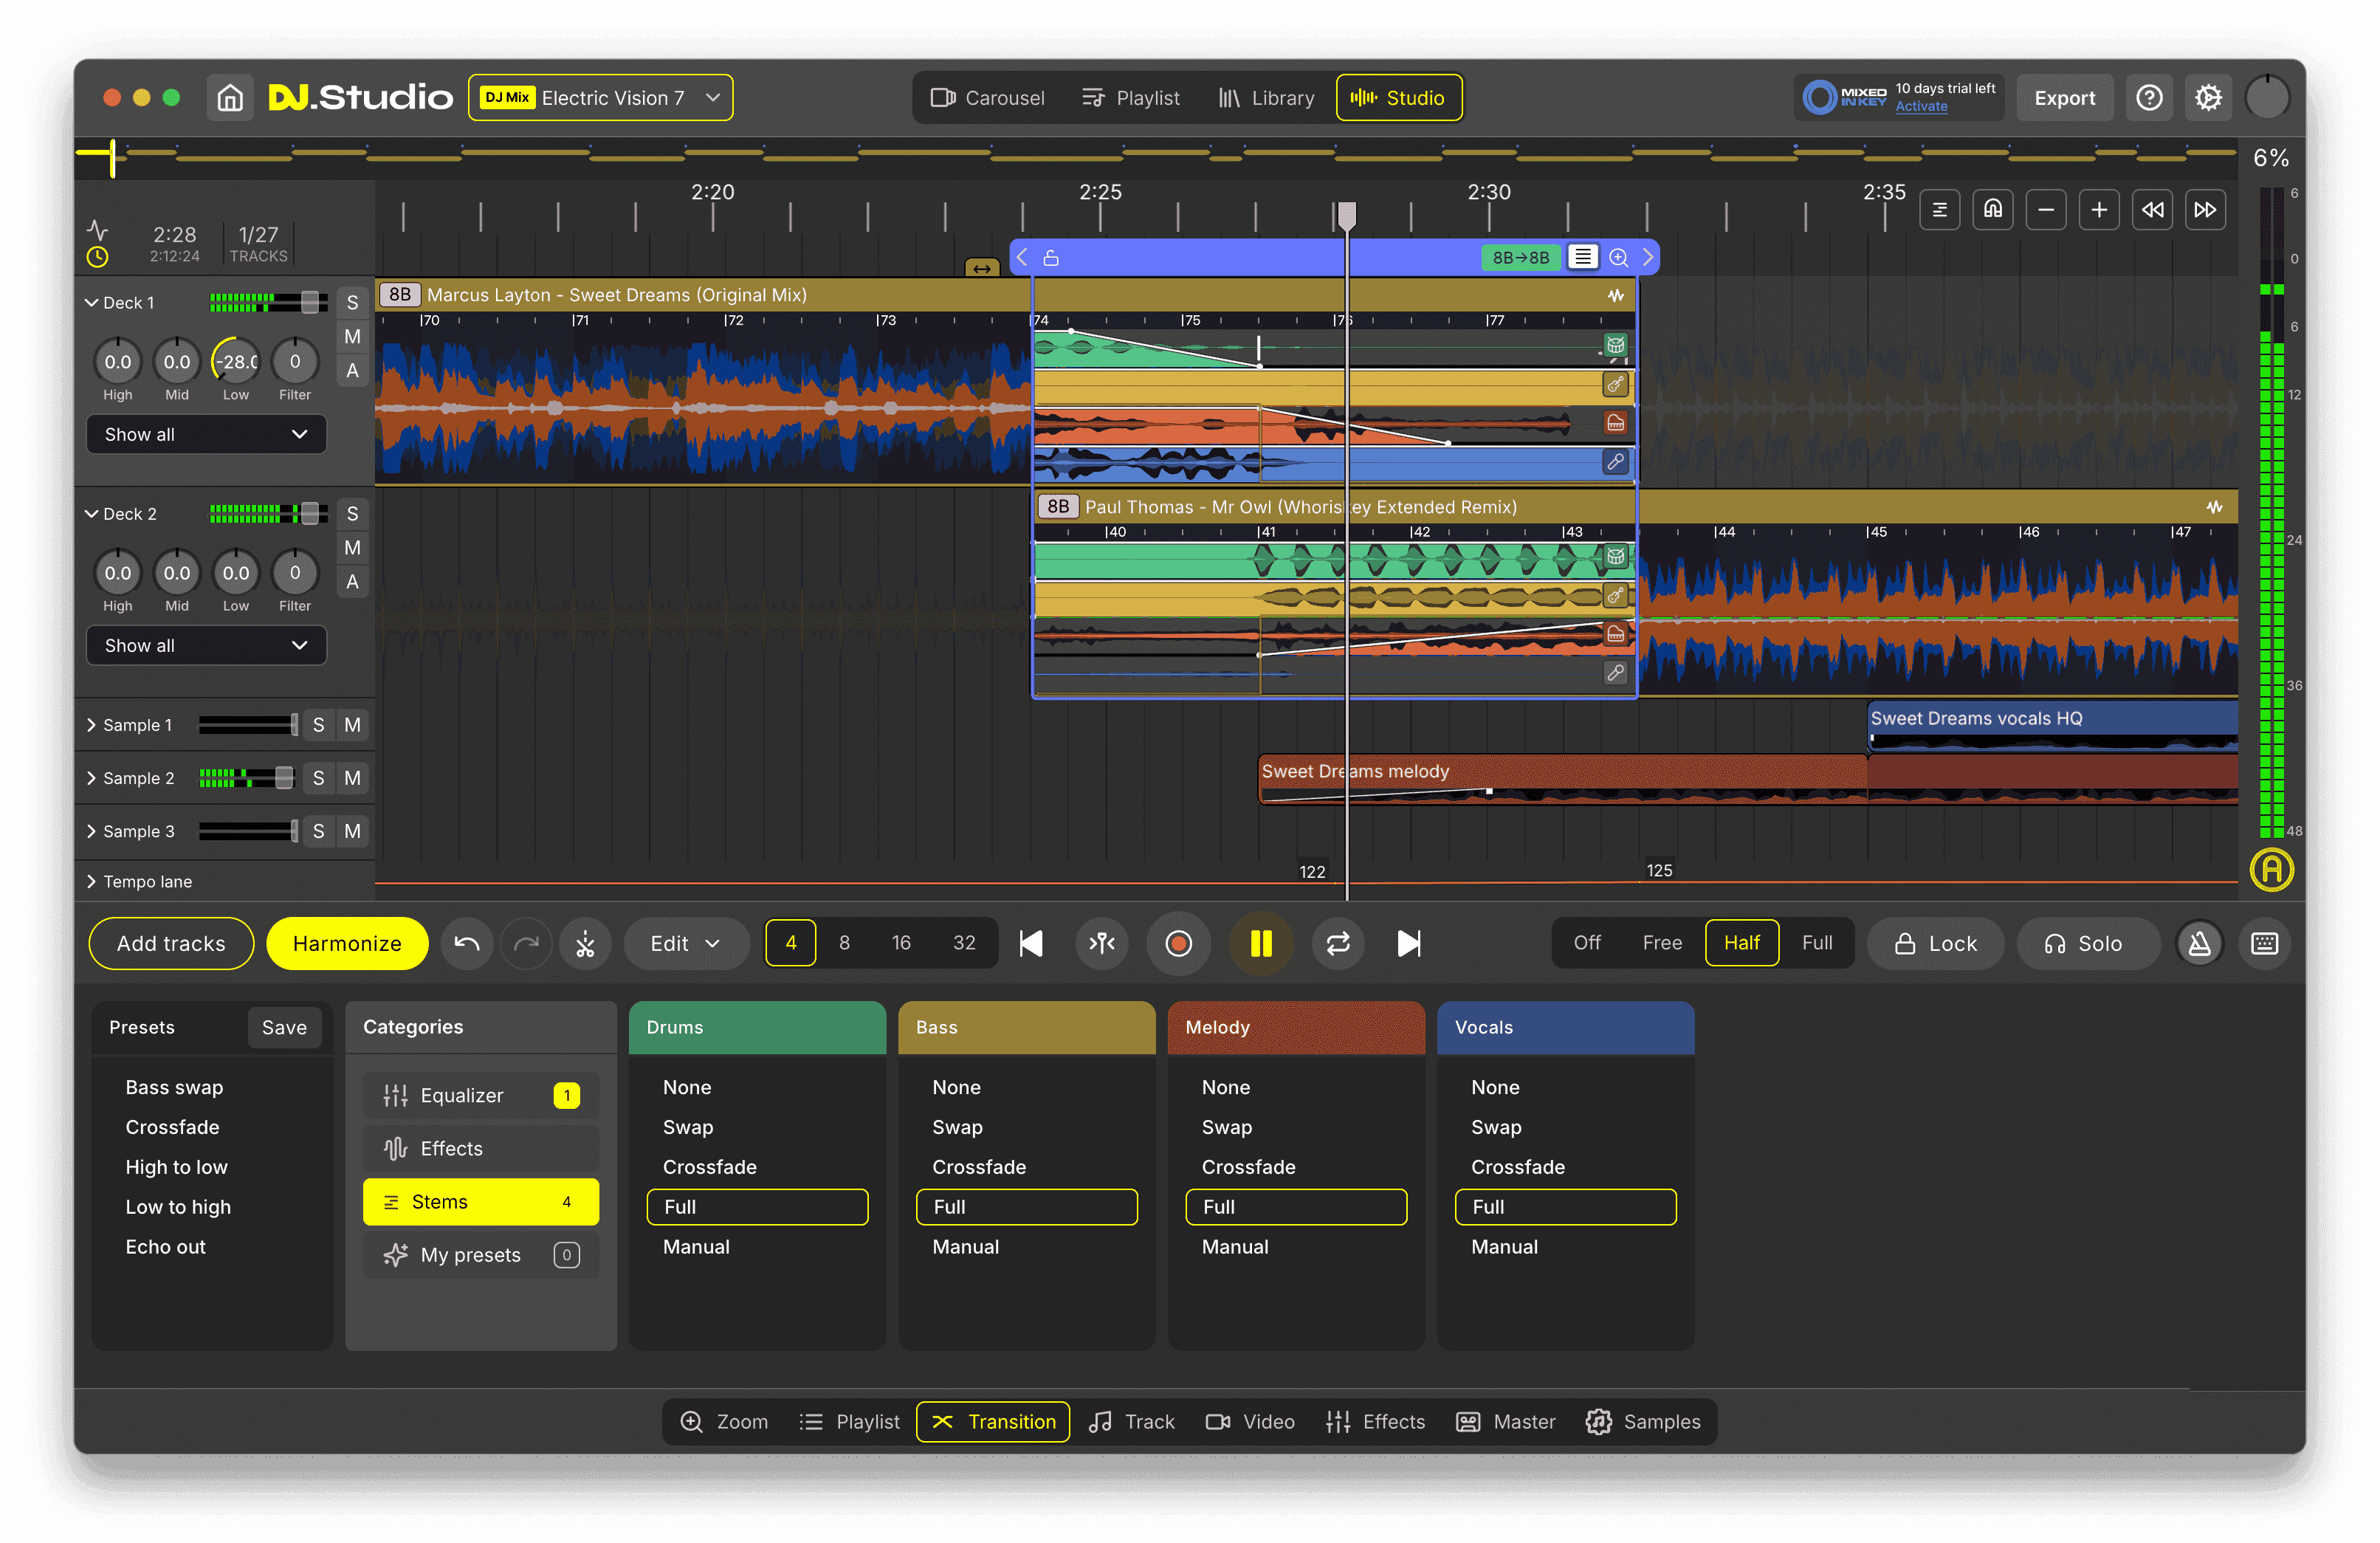Switch to Carousel view
Viewport: 2380px width, 1543px height.
[x=987, y=98]
